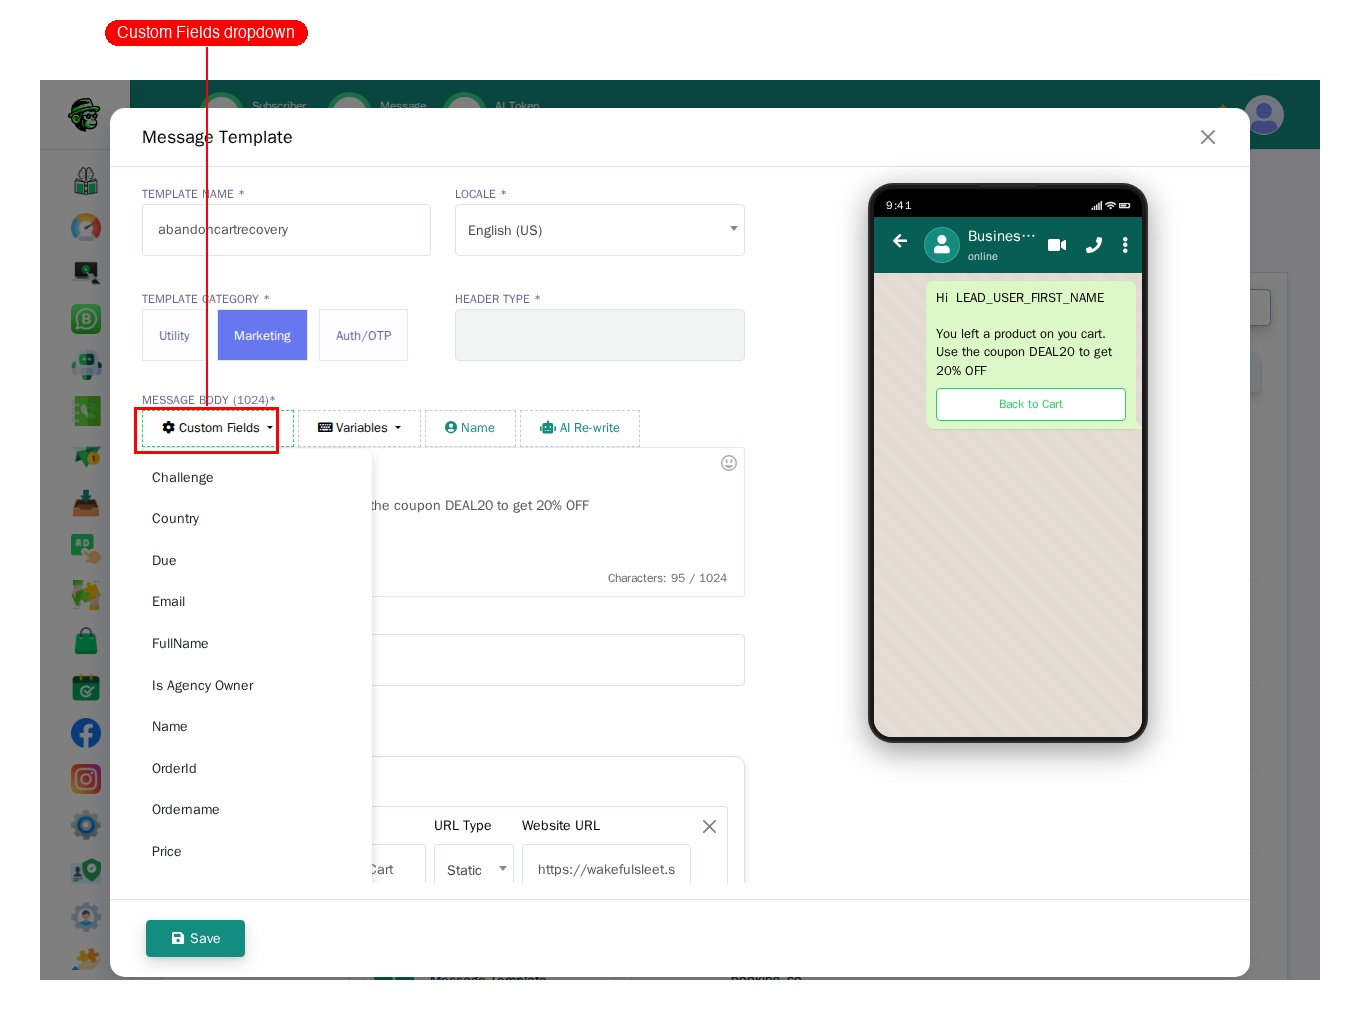Choose Challenge from custom fields list

pyautogui.click(x=183, y=478)
